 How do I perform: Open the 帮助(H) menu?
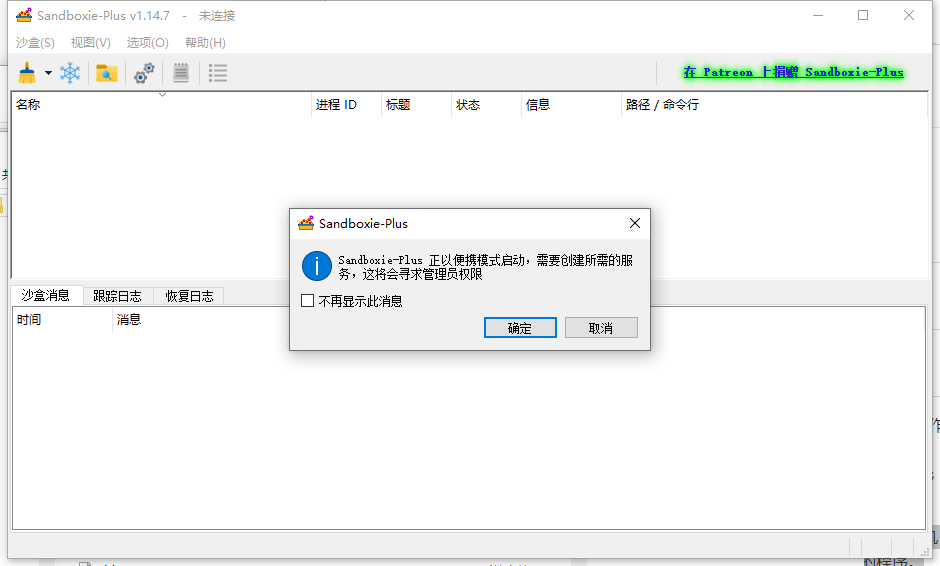coord(205,43)
